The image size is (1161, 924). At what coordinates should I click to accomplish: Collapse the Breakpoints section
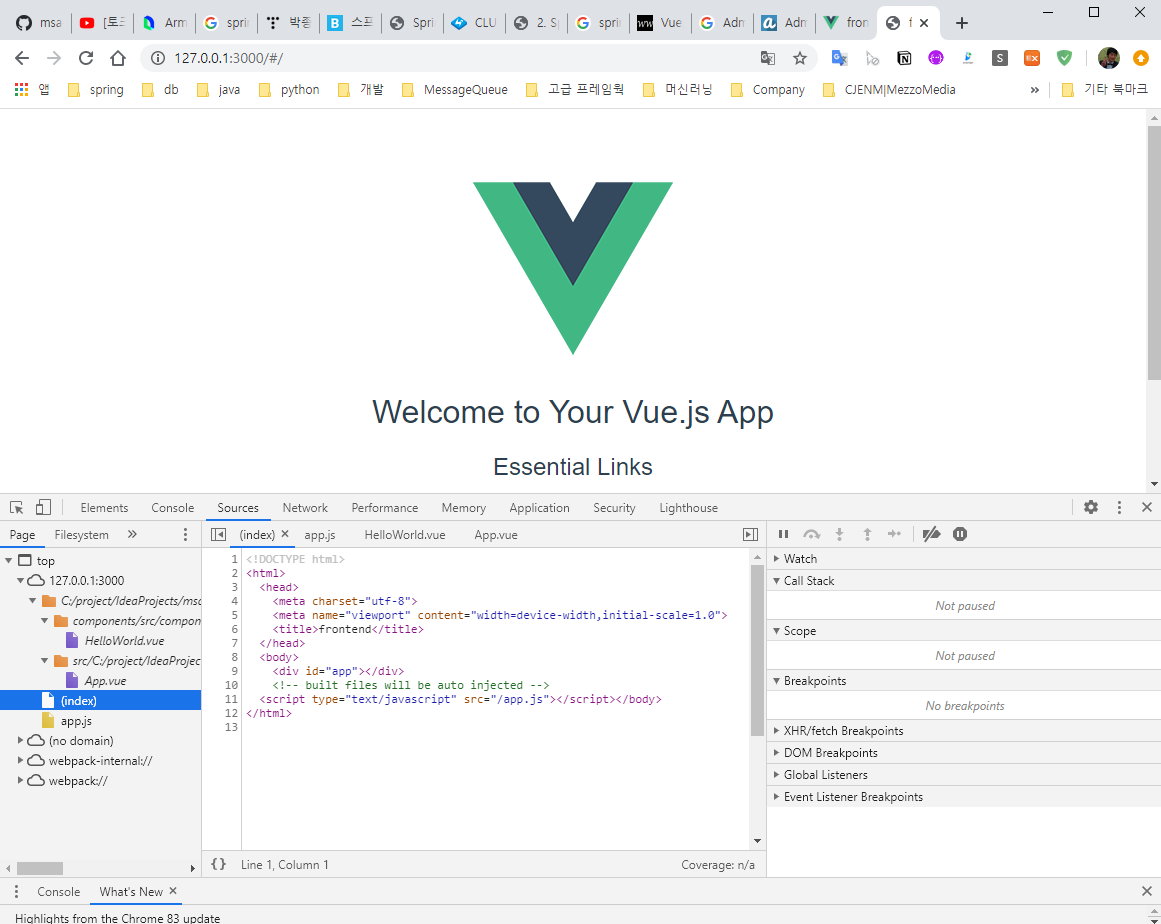pyautogui.click(x=963, y=680)
